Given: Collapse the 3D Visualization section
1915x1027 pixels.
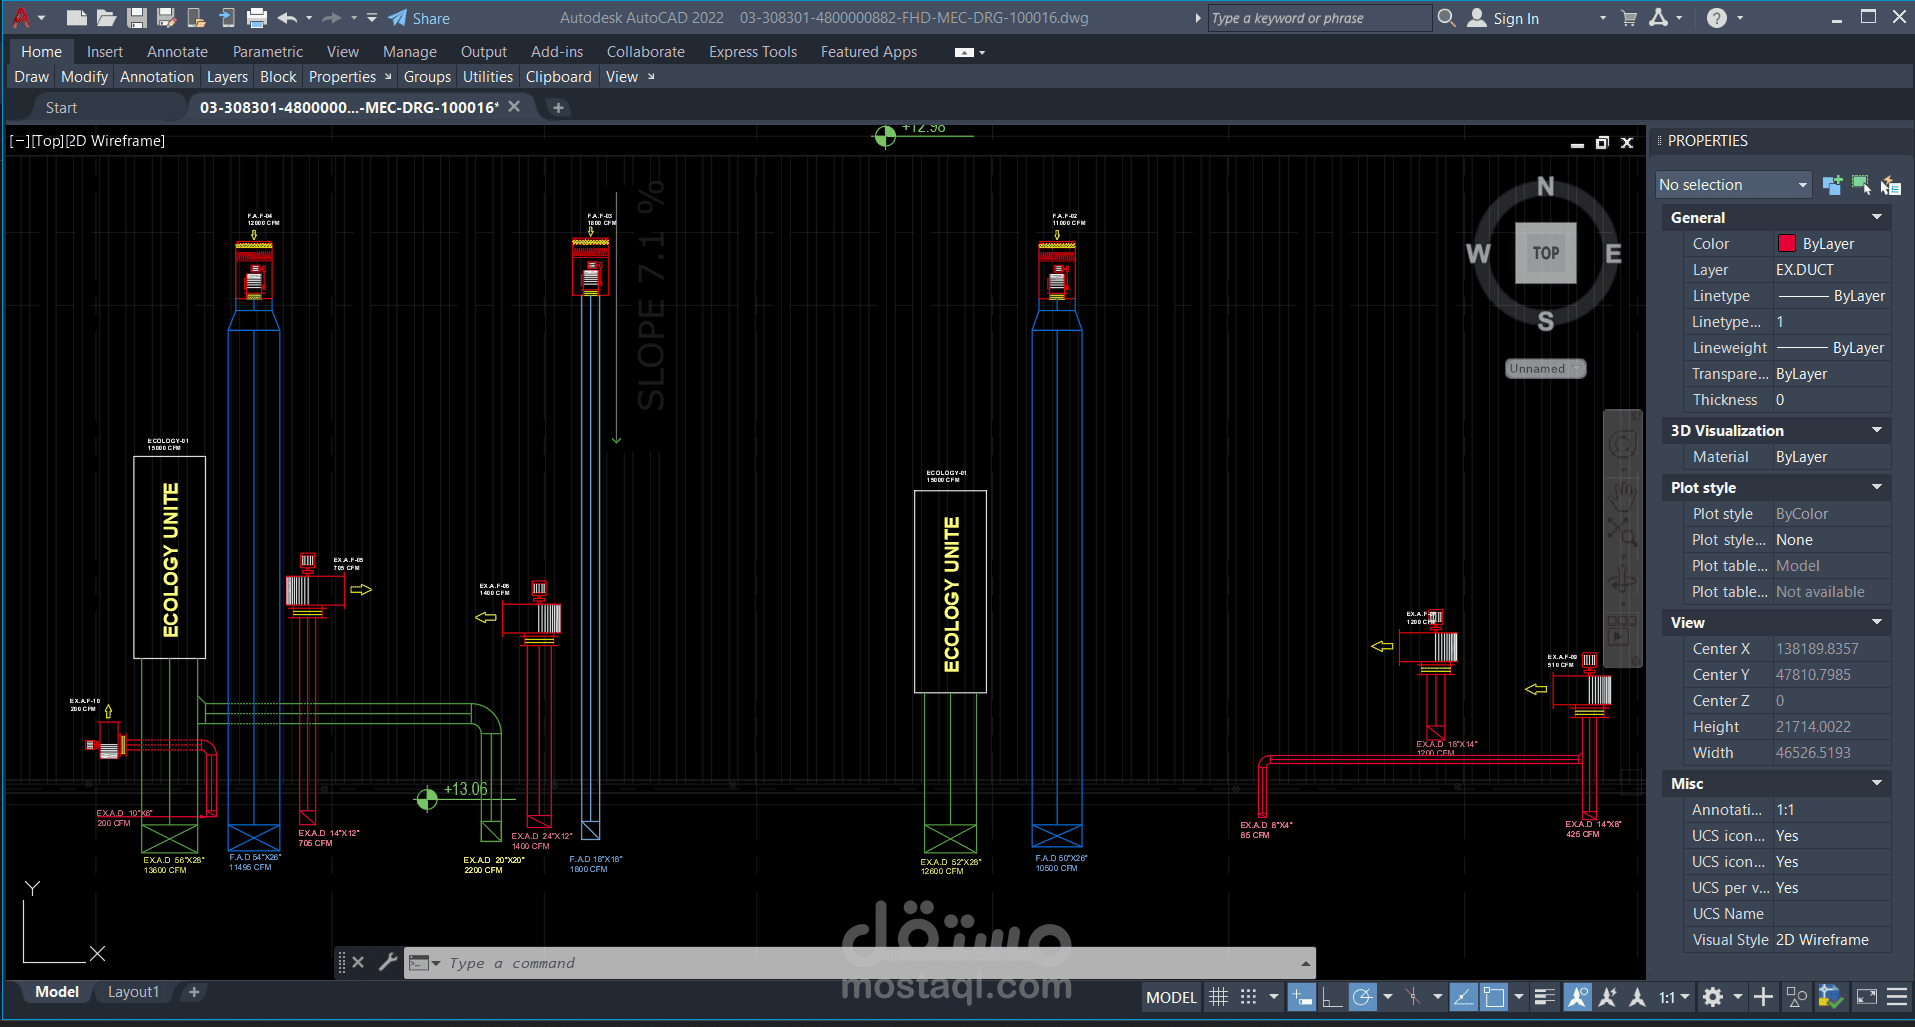Looking at the screenshot, I should [1877, 430].
